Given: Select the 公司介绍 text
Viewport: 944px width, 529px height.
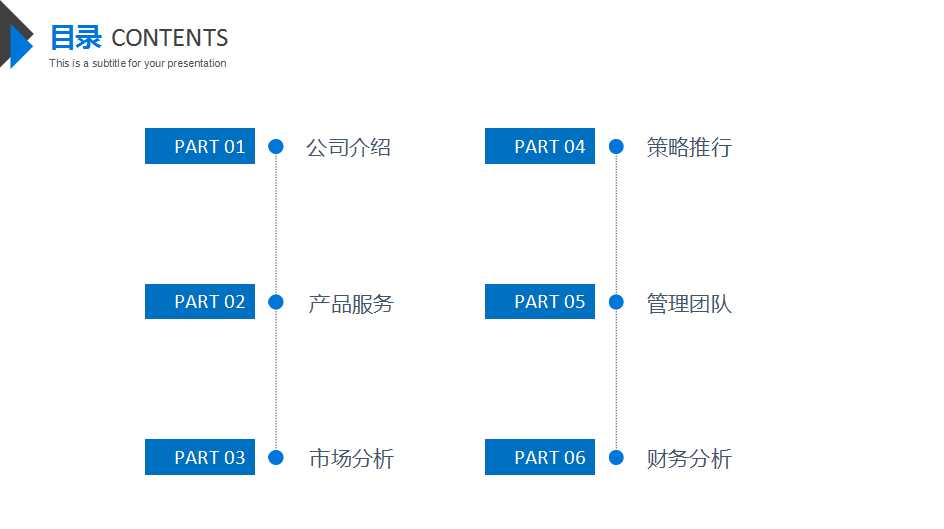Looking at the screenshot, I should click(x=349, y=147).
